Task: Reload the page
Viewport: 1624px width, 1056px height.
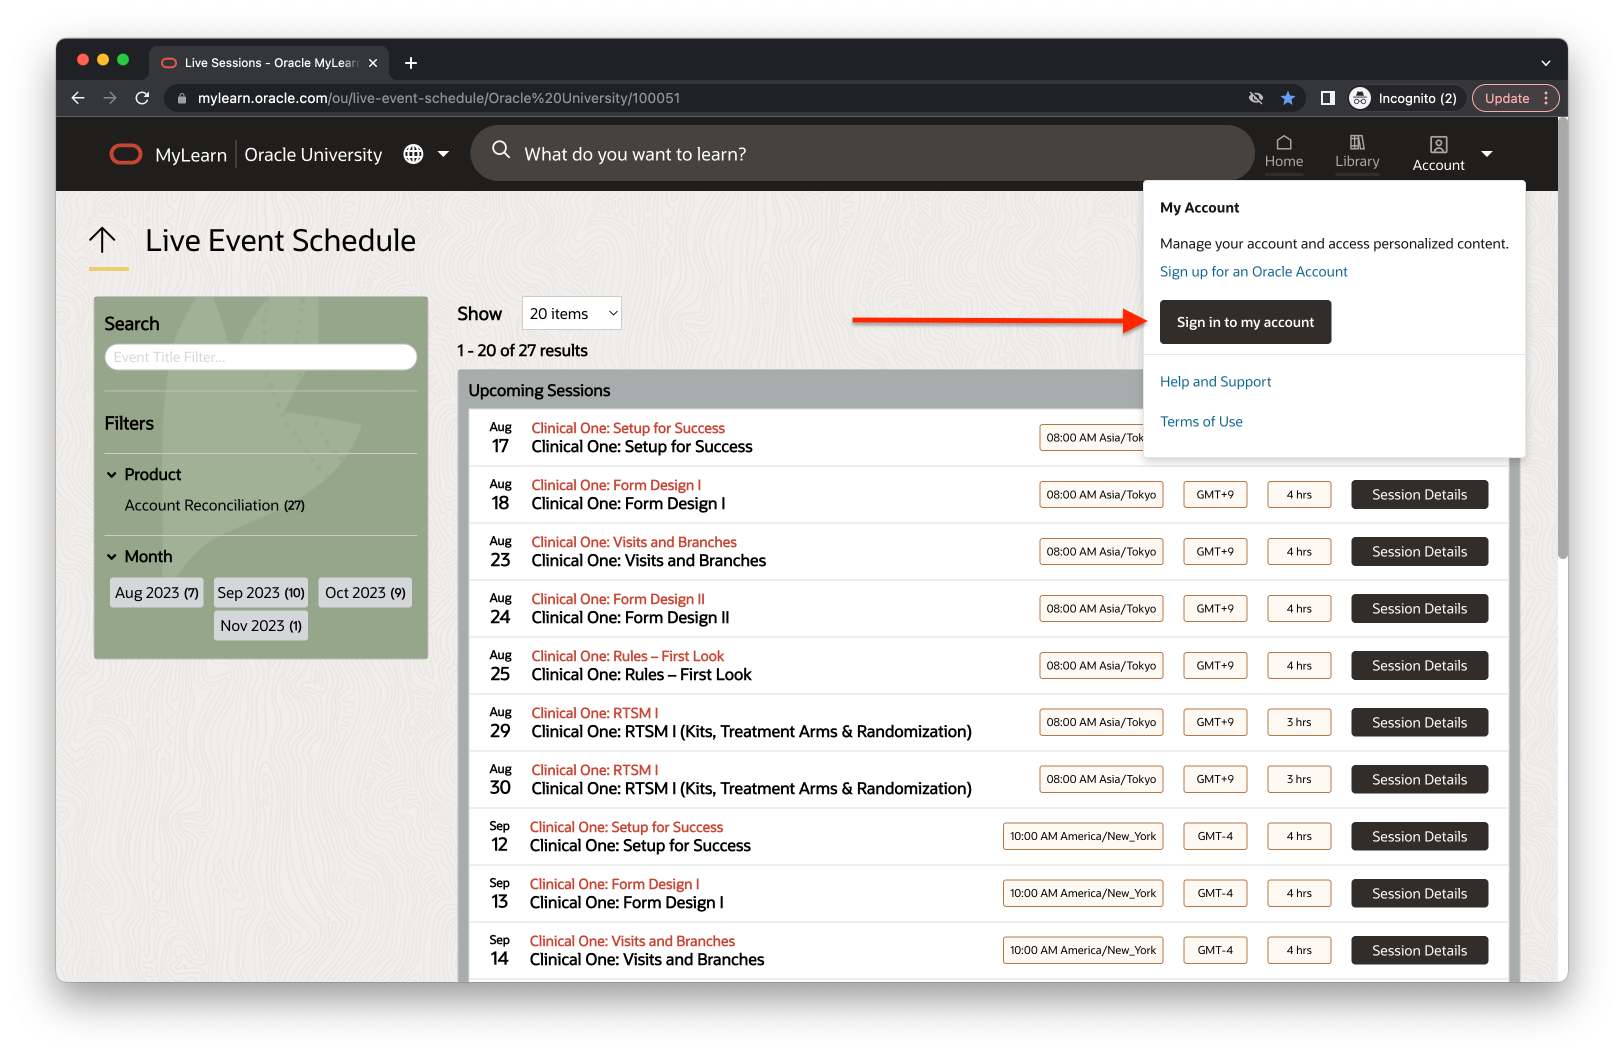Action: (x=142, y=98)
